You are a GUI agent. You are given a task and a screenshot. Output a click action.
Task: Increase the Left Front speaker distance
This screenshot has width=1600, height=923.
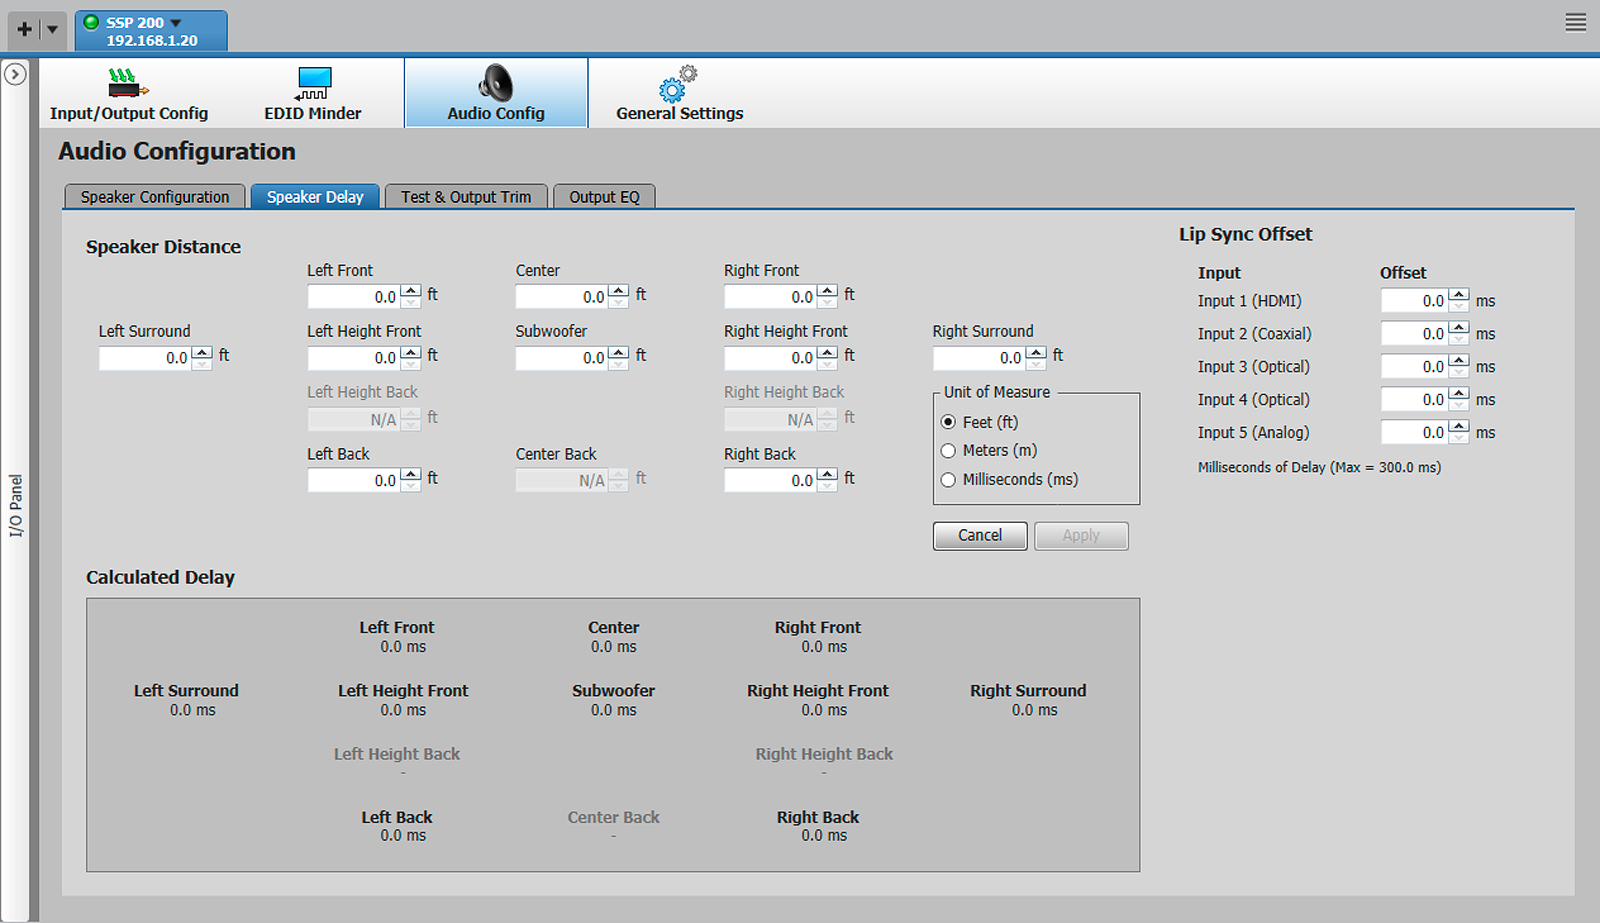click(411, 291)
